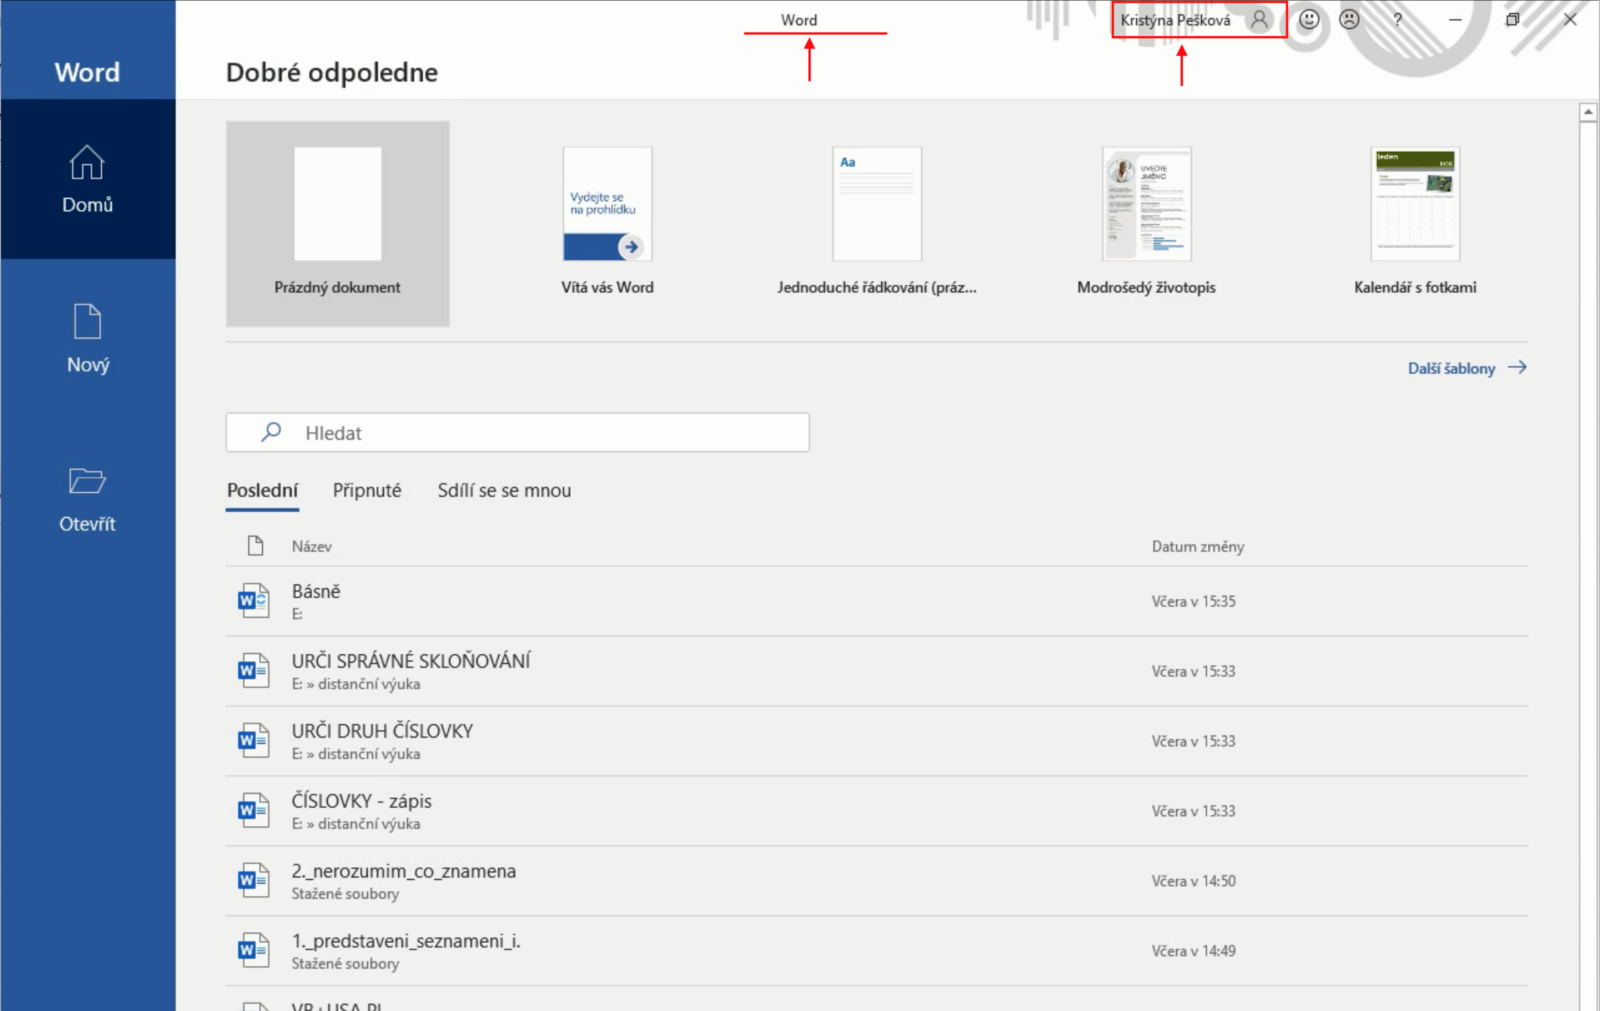Switch to the Připnuté tab

[367, 490]
